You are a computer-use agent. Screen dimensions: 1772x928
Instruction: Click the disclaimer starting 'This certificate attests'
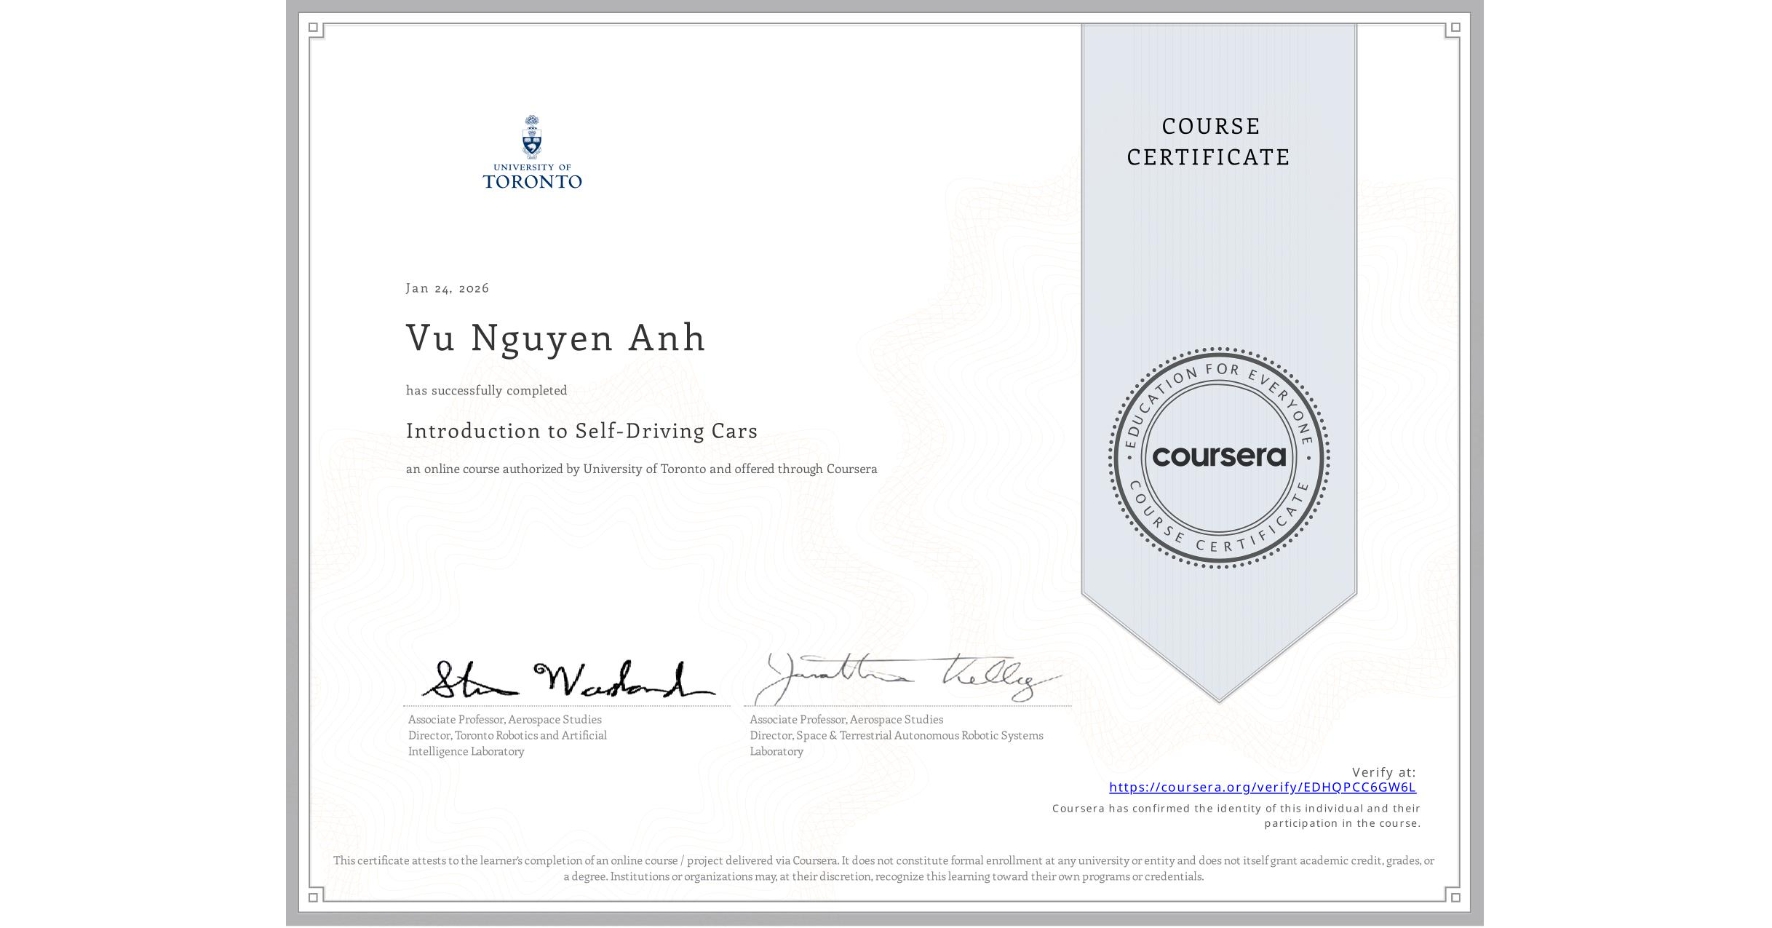click(884, 868)
